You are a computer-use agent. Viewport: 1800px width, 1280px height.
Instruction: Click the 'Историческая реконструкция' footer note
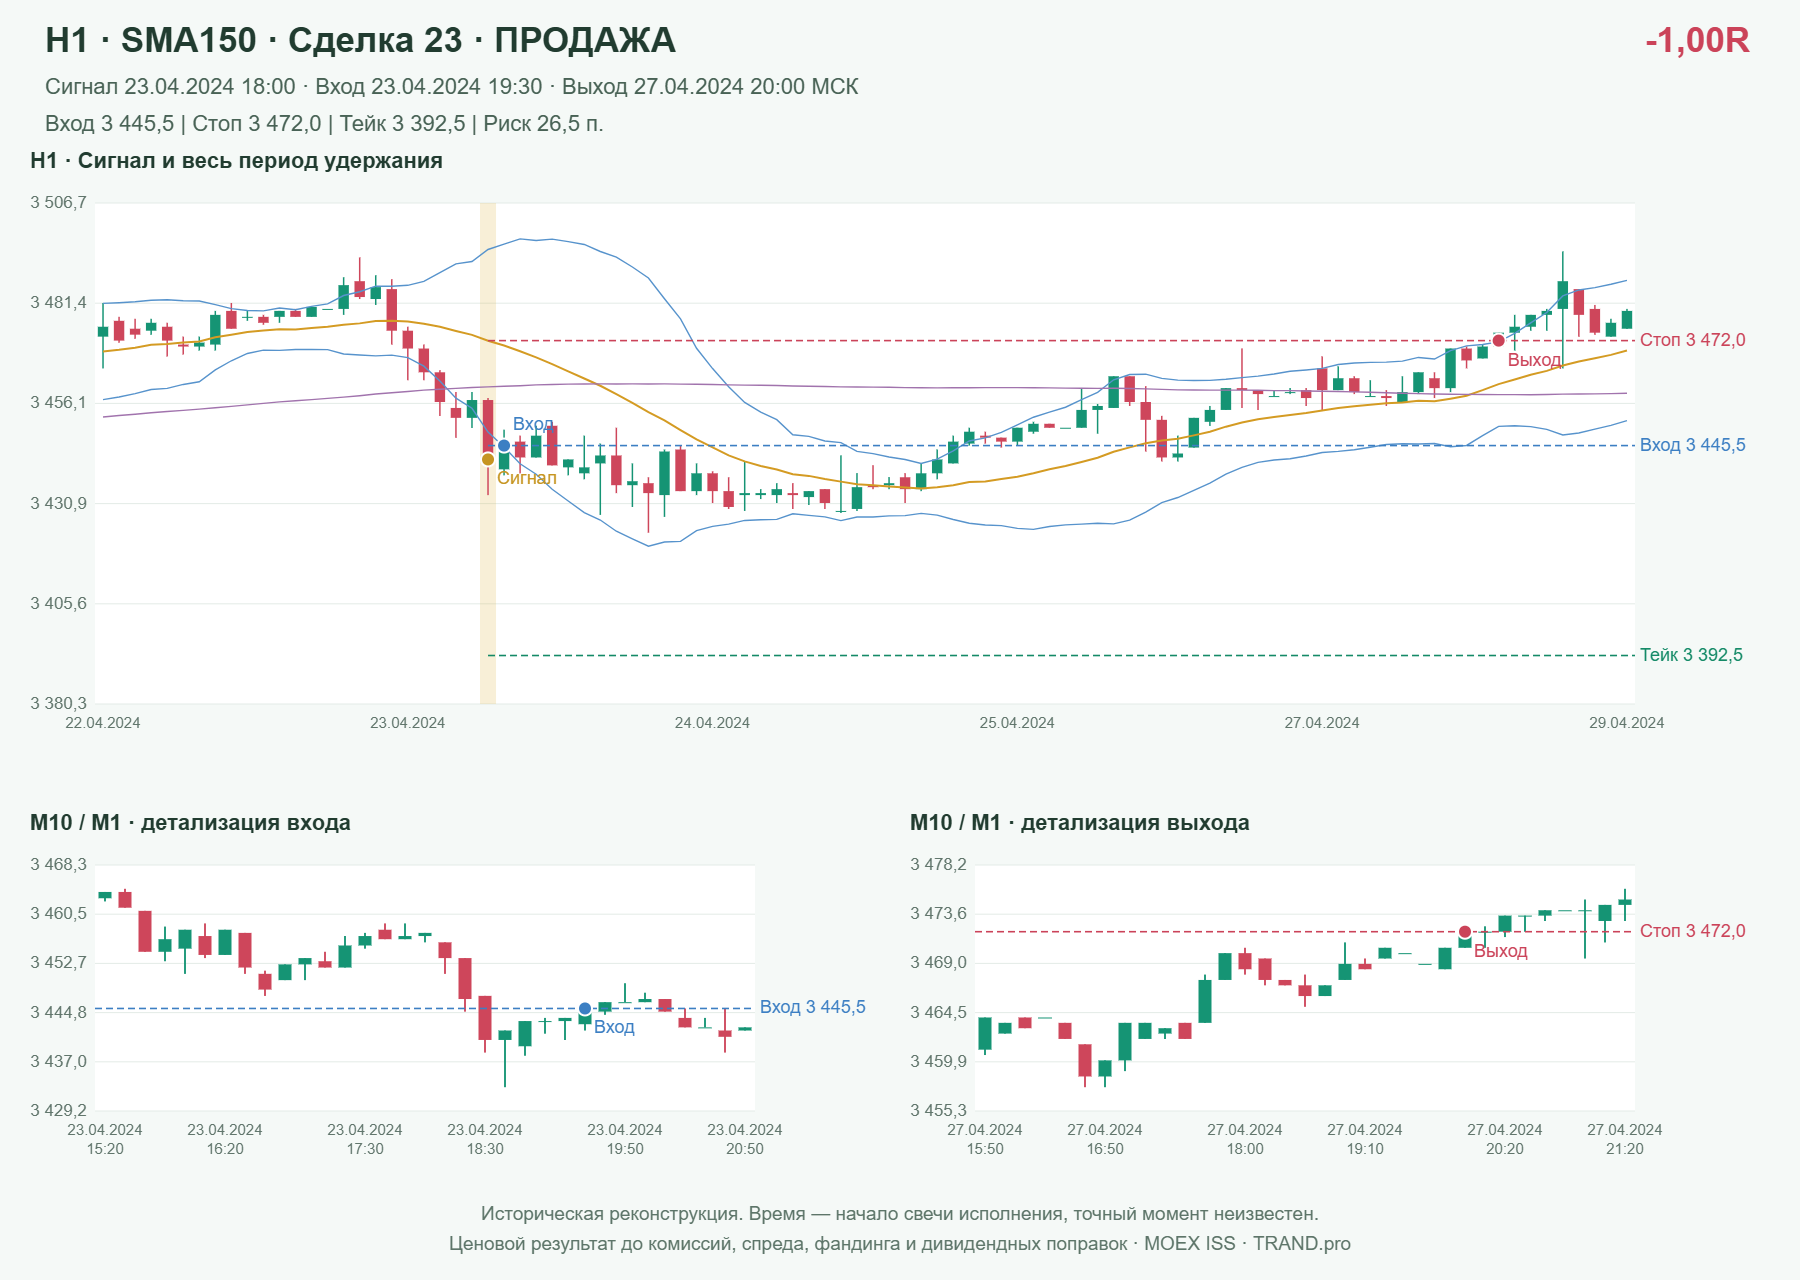point(900,1214)
